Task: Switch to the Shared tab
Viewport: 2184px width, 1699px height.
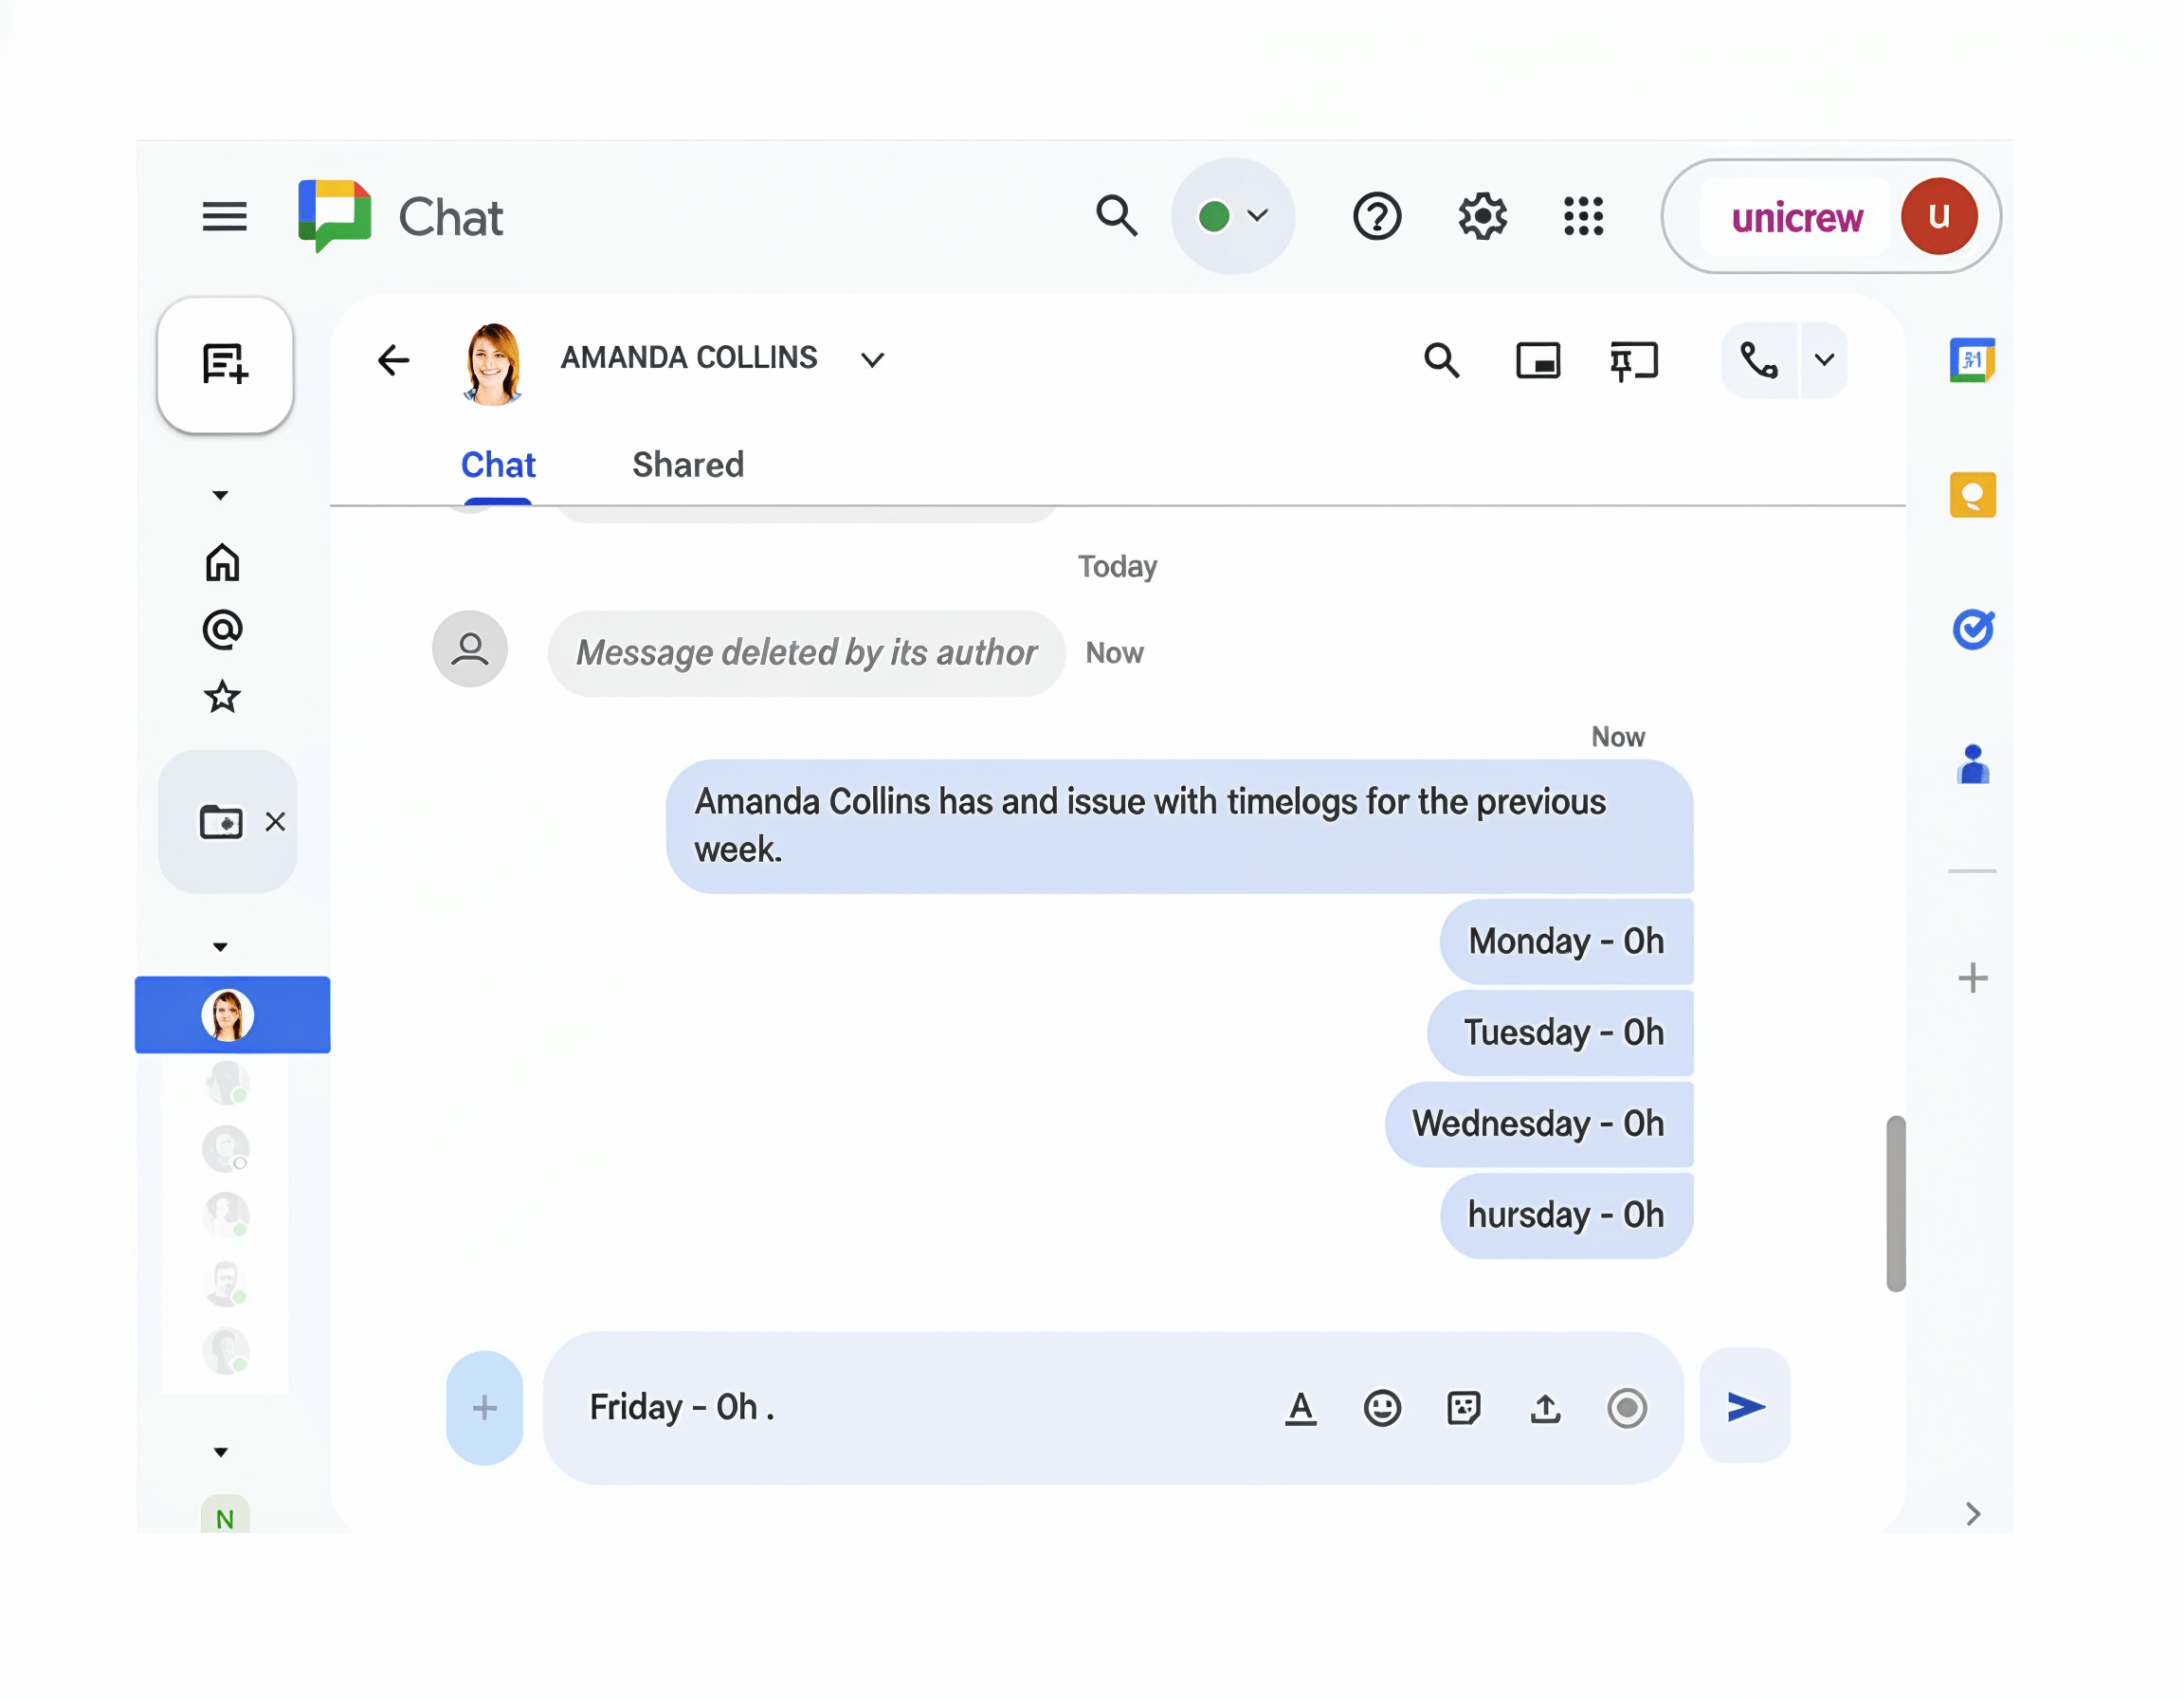Action: pyautogui.click(x=688, y=466)
